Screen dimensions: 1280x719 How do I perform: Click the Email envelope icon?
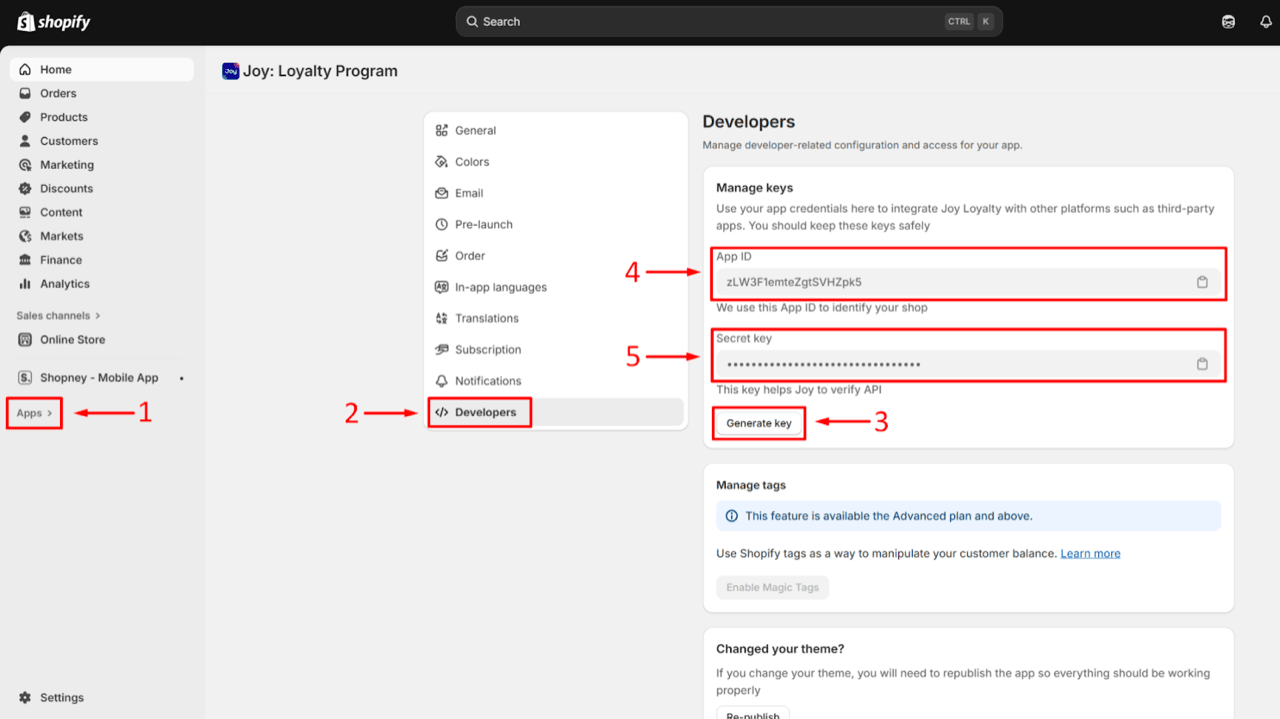point(442,193)
